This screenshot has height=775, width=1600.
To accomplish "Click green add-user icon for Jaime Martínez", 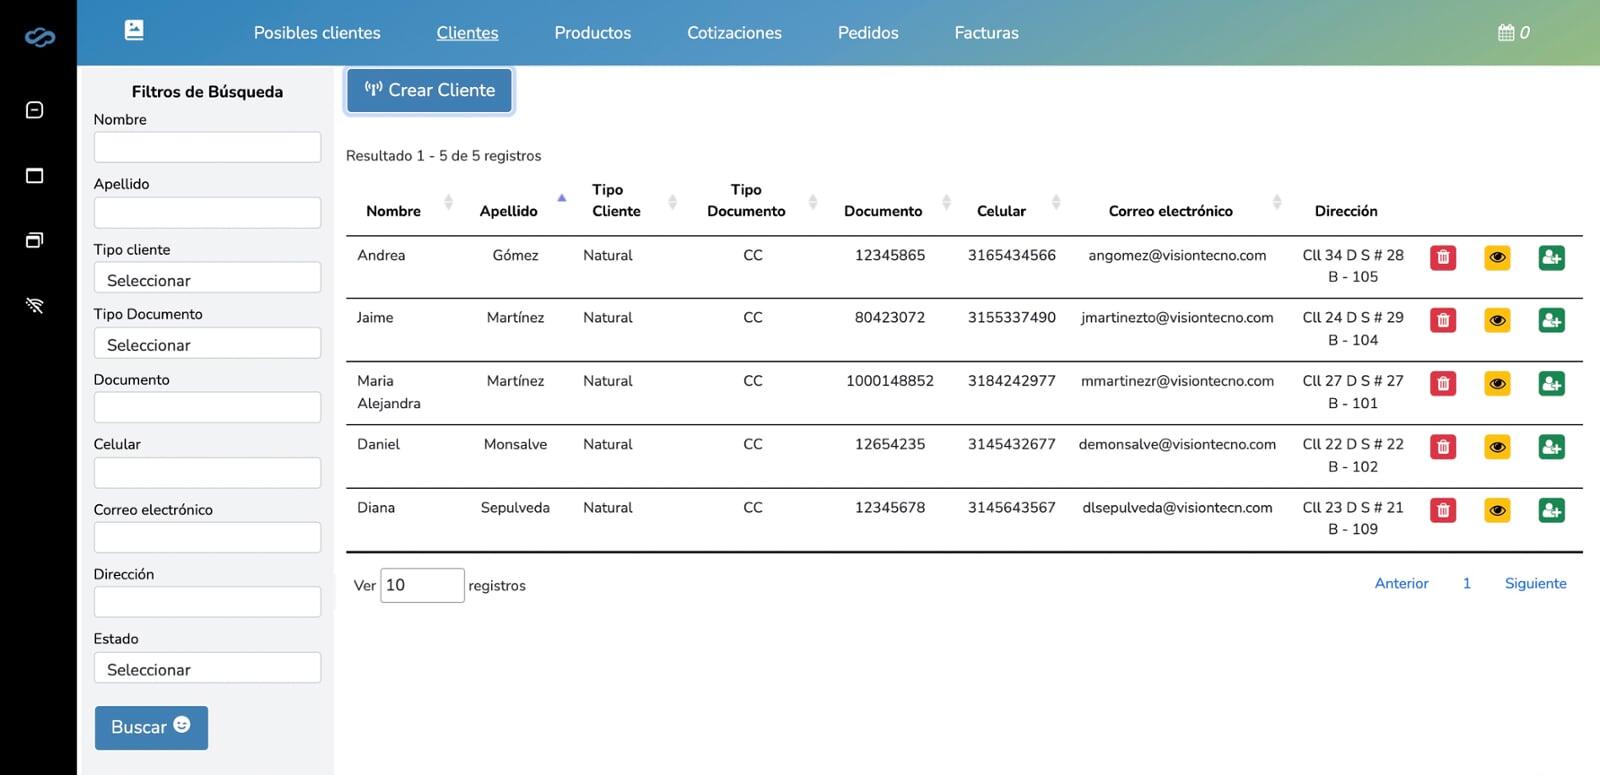I will [1551, 321].
